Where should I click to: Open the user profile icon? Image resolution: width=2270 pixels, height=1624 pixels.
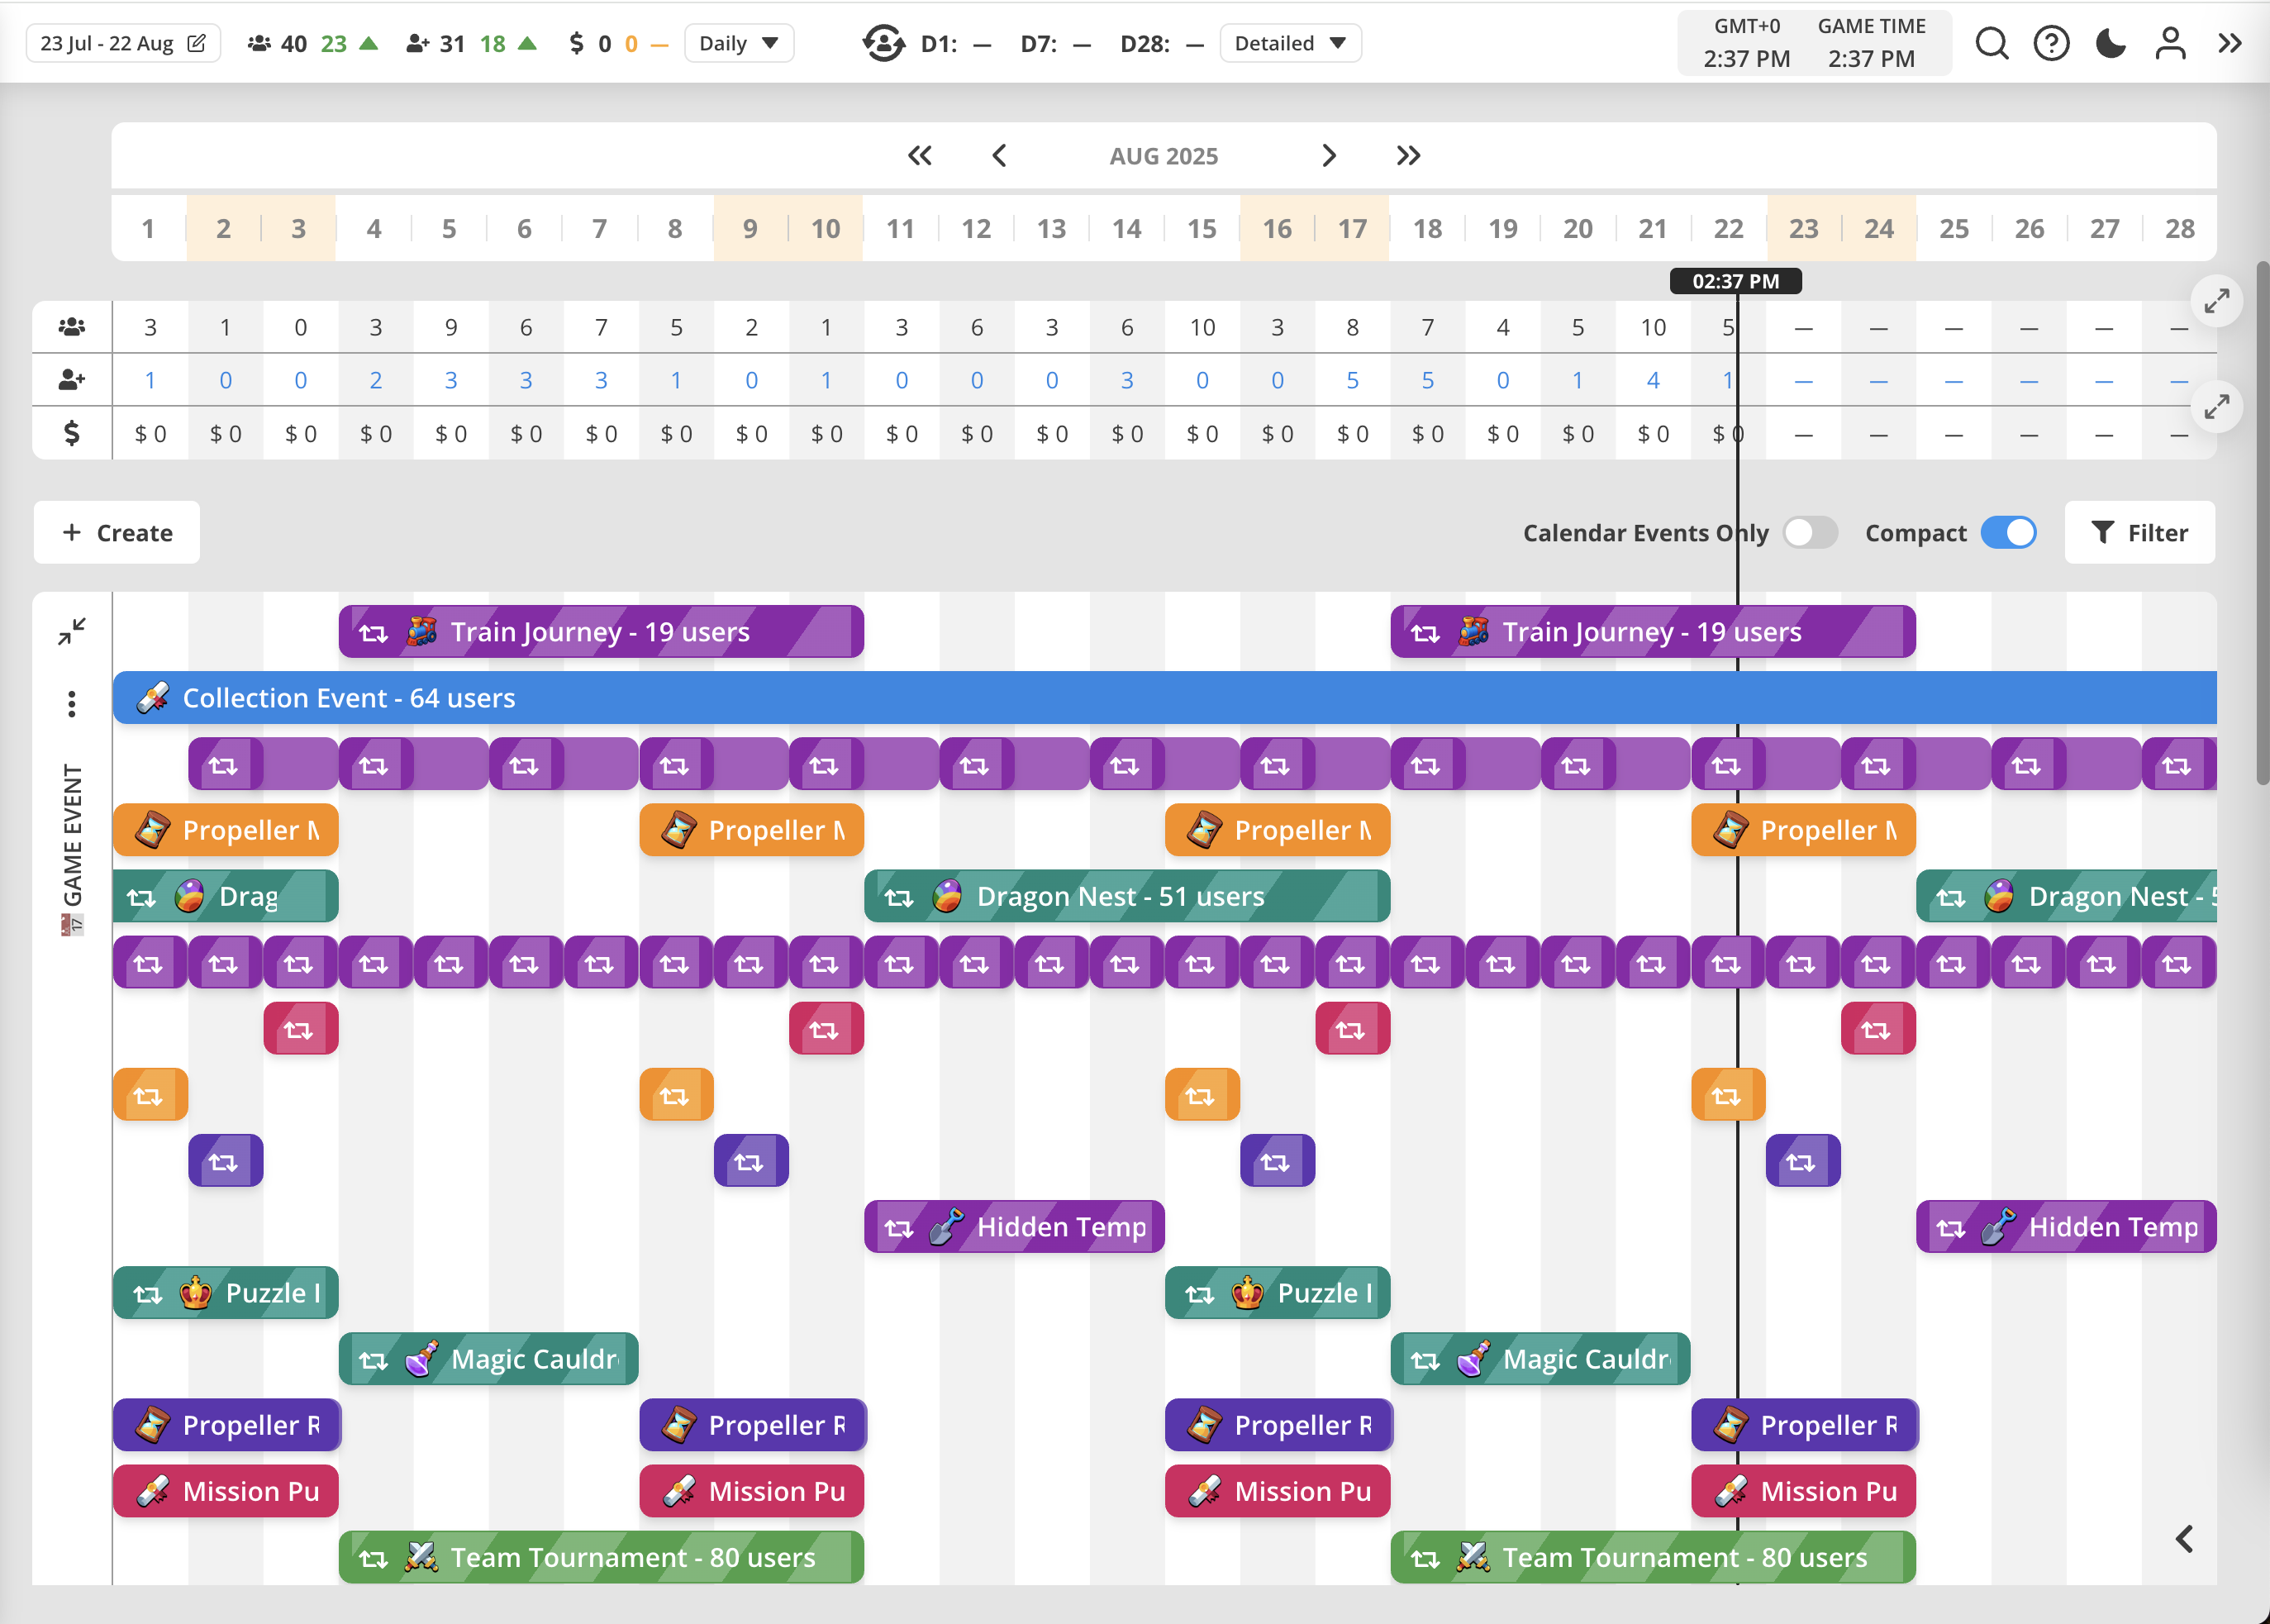2169,43
